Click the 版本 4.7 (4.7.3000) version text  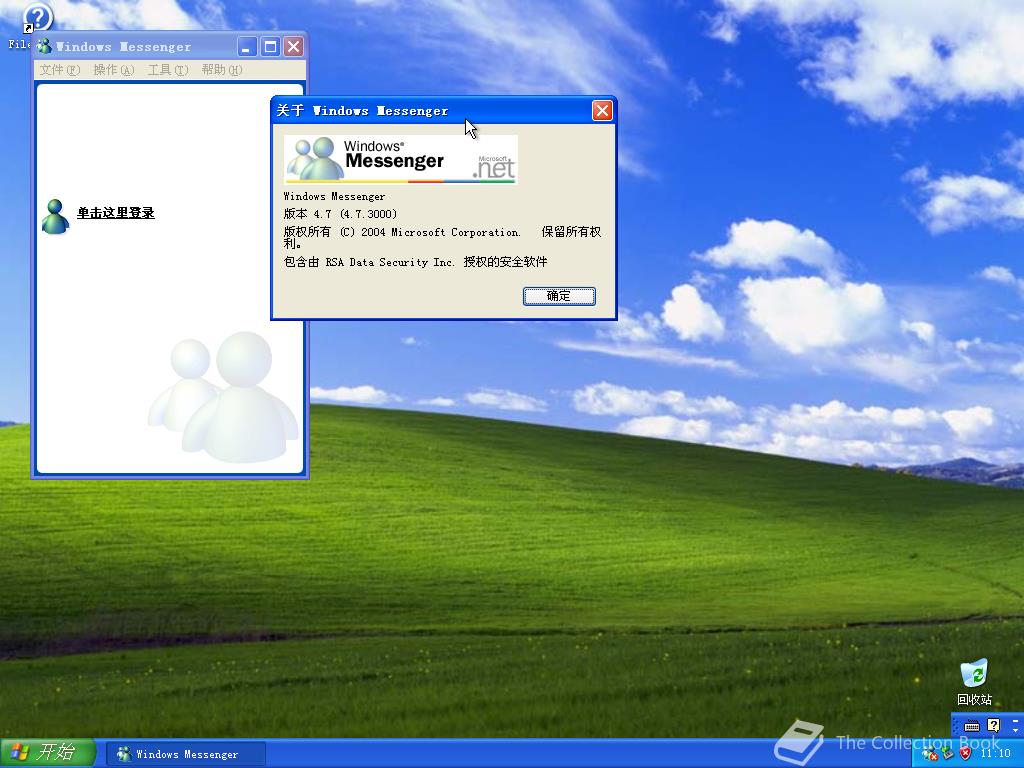click(340, 214)
